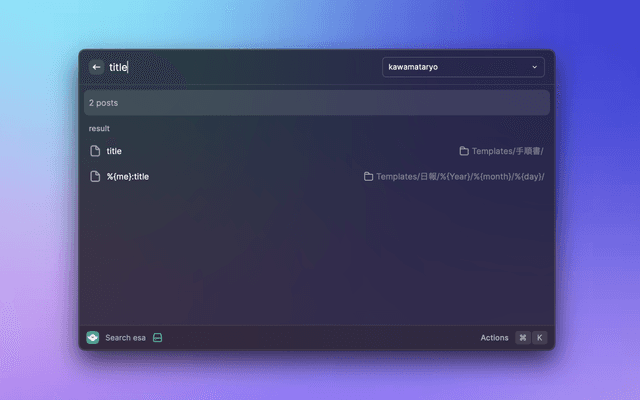The image size is (640, 400).
Task: Click the folder icon beside Templates/手順書/
Action: 464,151
